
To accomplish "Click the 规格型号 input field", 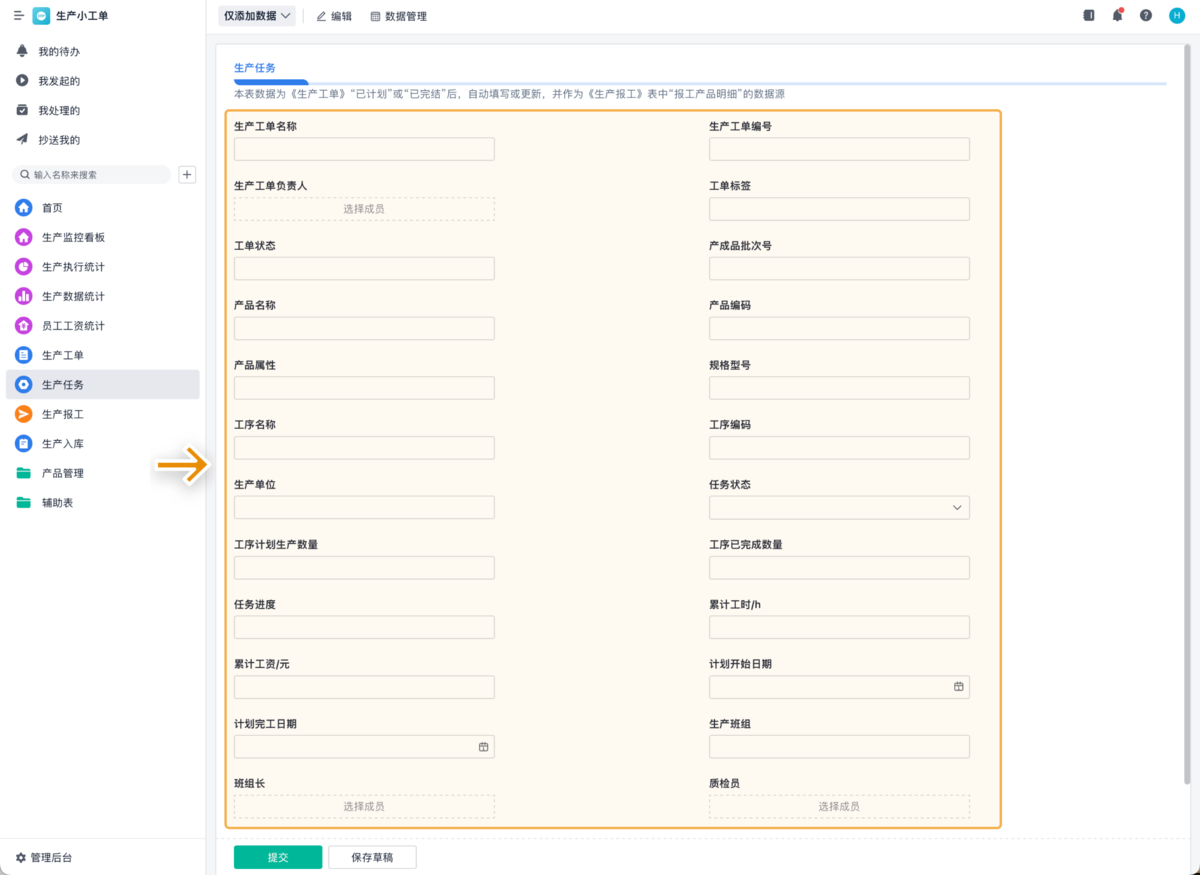I will [x=839, y=388].
